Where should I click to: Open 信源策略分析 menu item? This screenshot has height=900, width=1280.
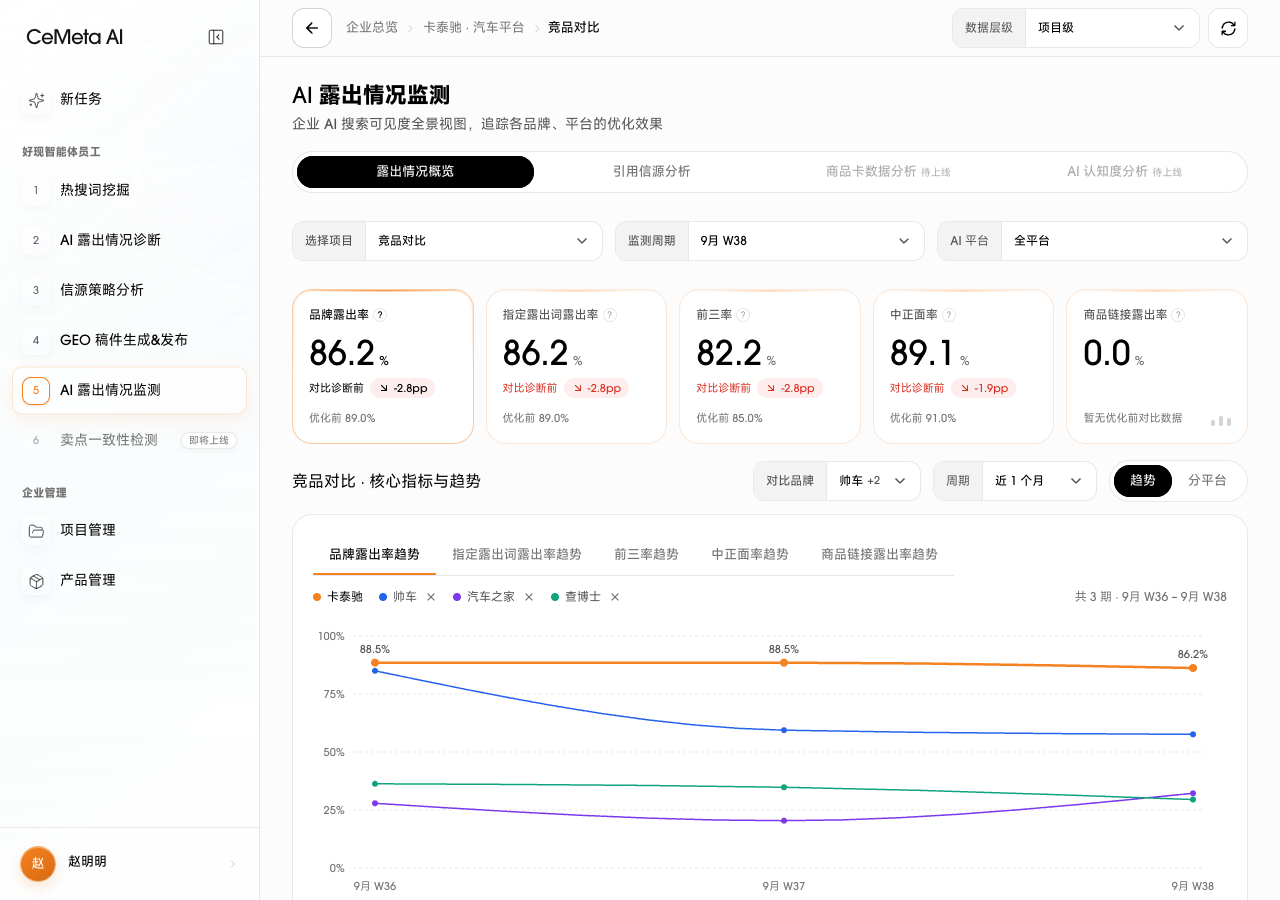pyautogui.click(x=130, y=290)
